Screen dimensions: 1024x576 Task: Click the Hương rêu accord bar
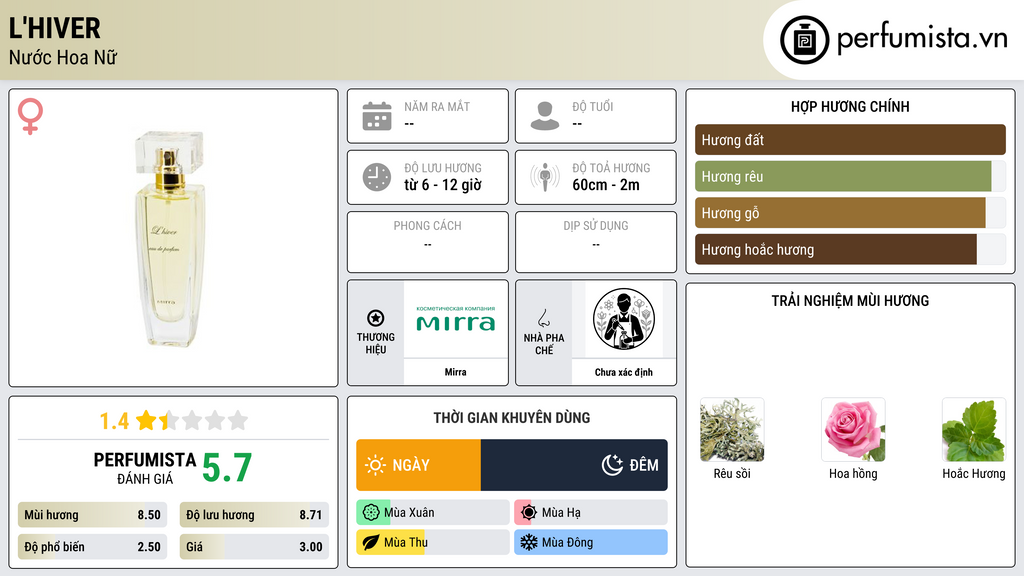click(x=850, y=176)
